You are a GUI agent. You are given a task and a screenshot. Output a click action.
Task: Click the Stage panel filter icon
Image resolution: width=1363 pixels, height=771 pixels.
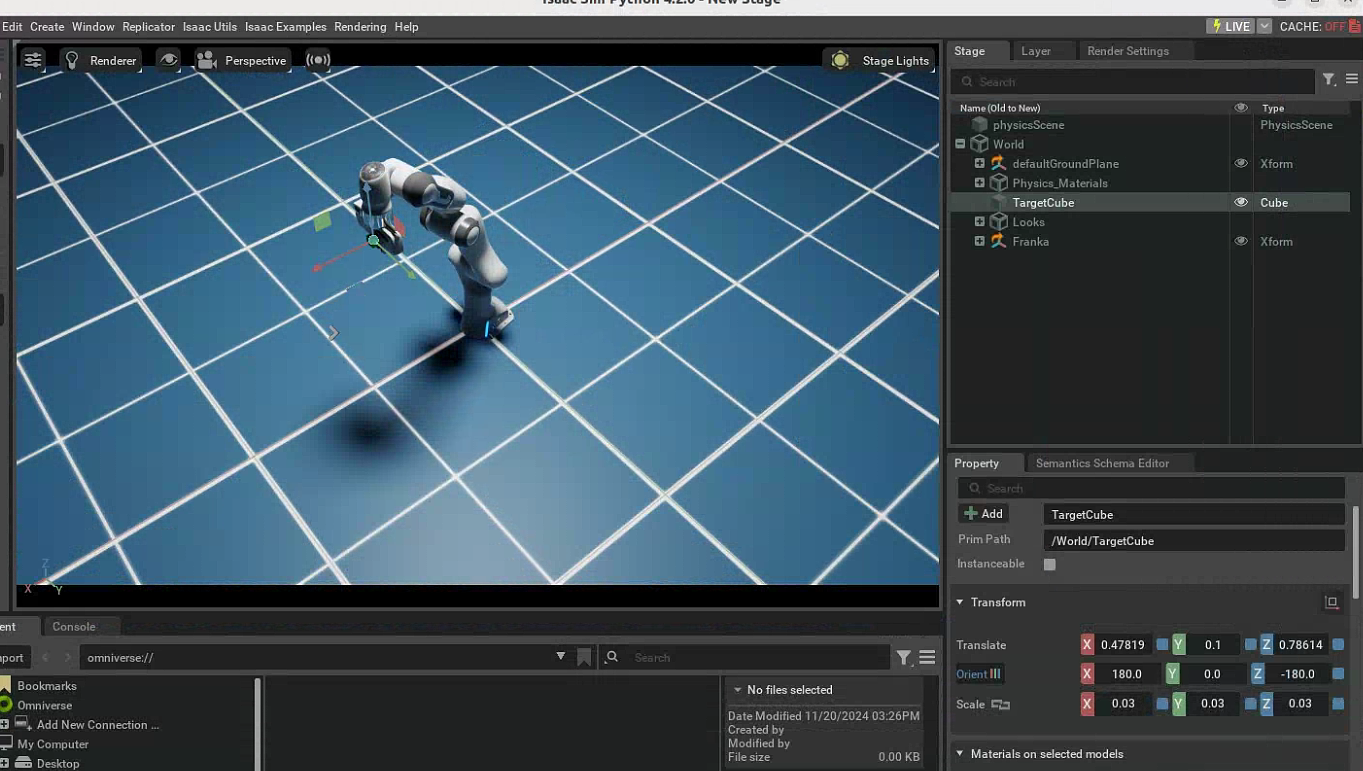pos(1329,80)
